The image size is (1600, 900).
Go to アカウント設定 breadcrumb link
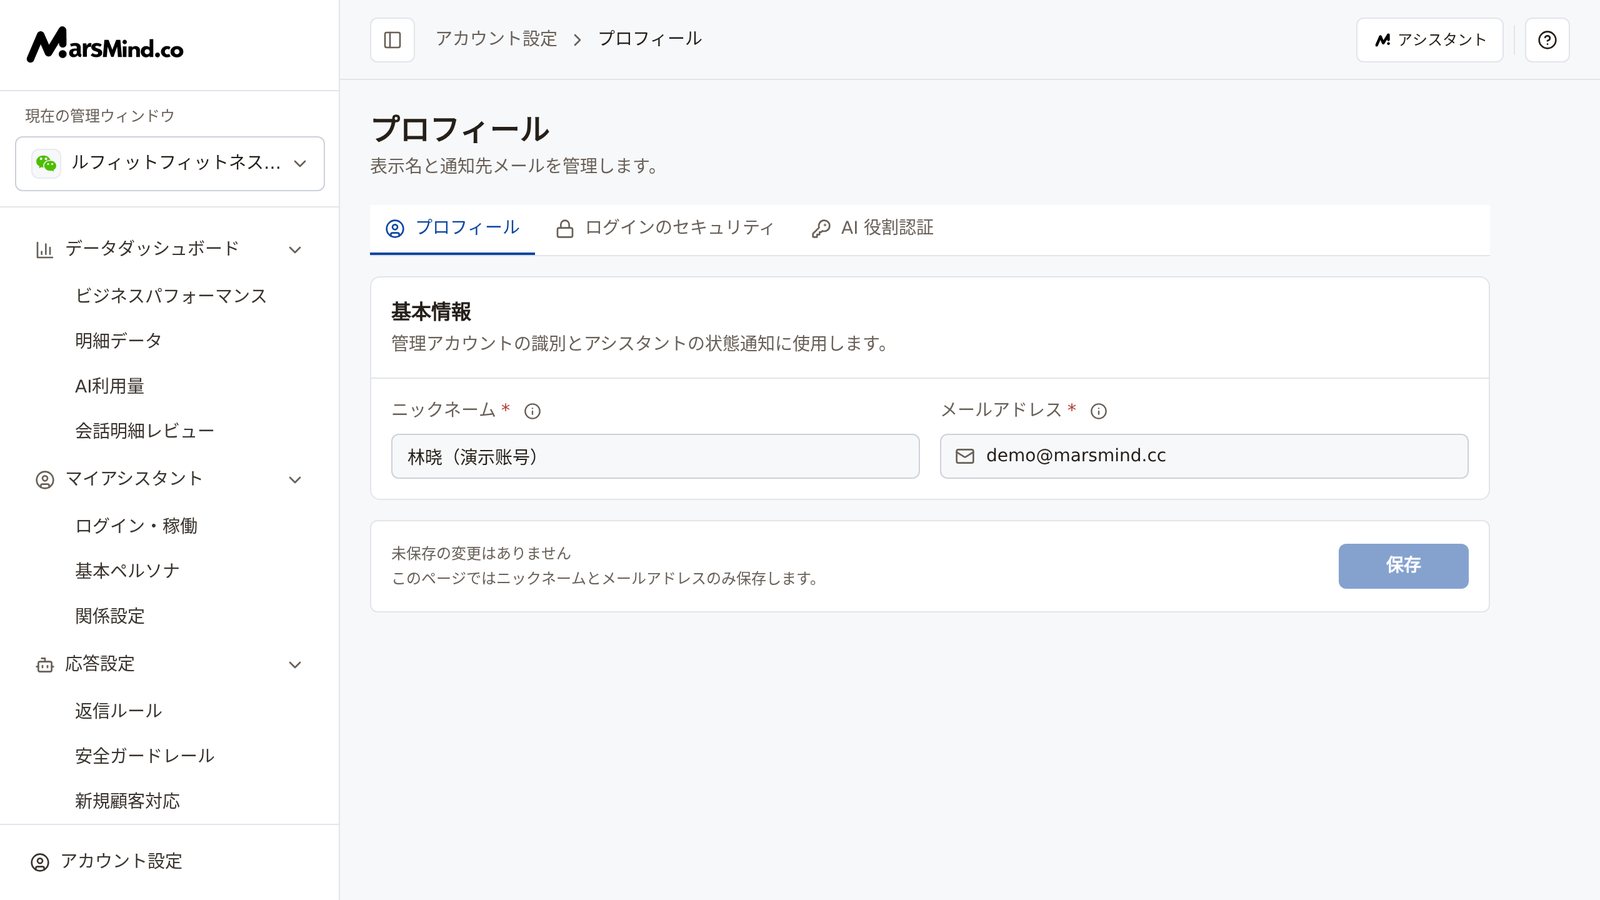point(496,39)
